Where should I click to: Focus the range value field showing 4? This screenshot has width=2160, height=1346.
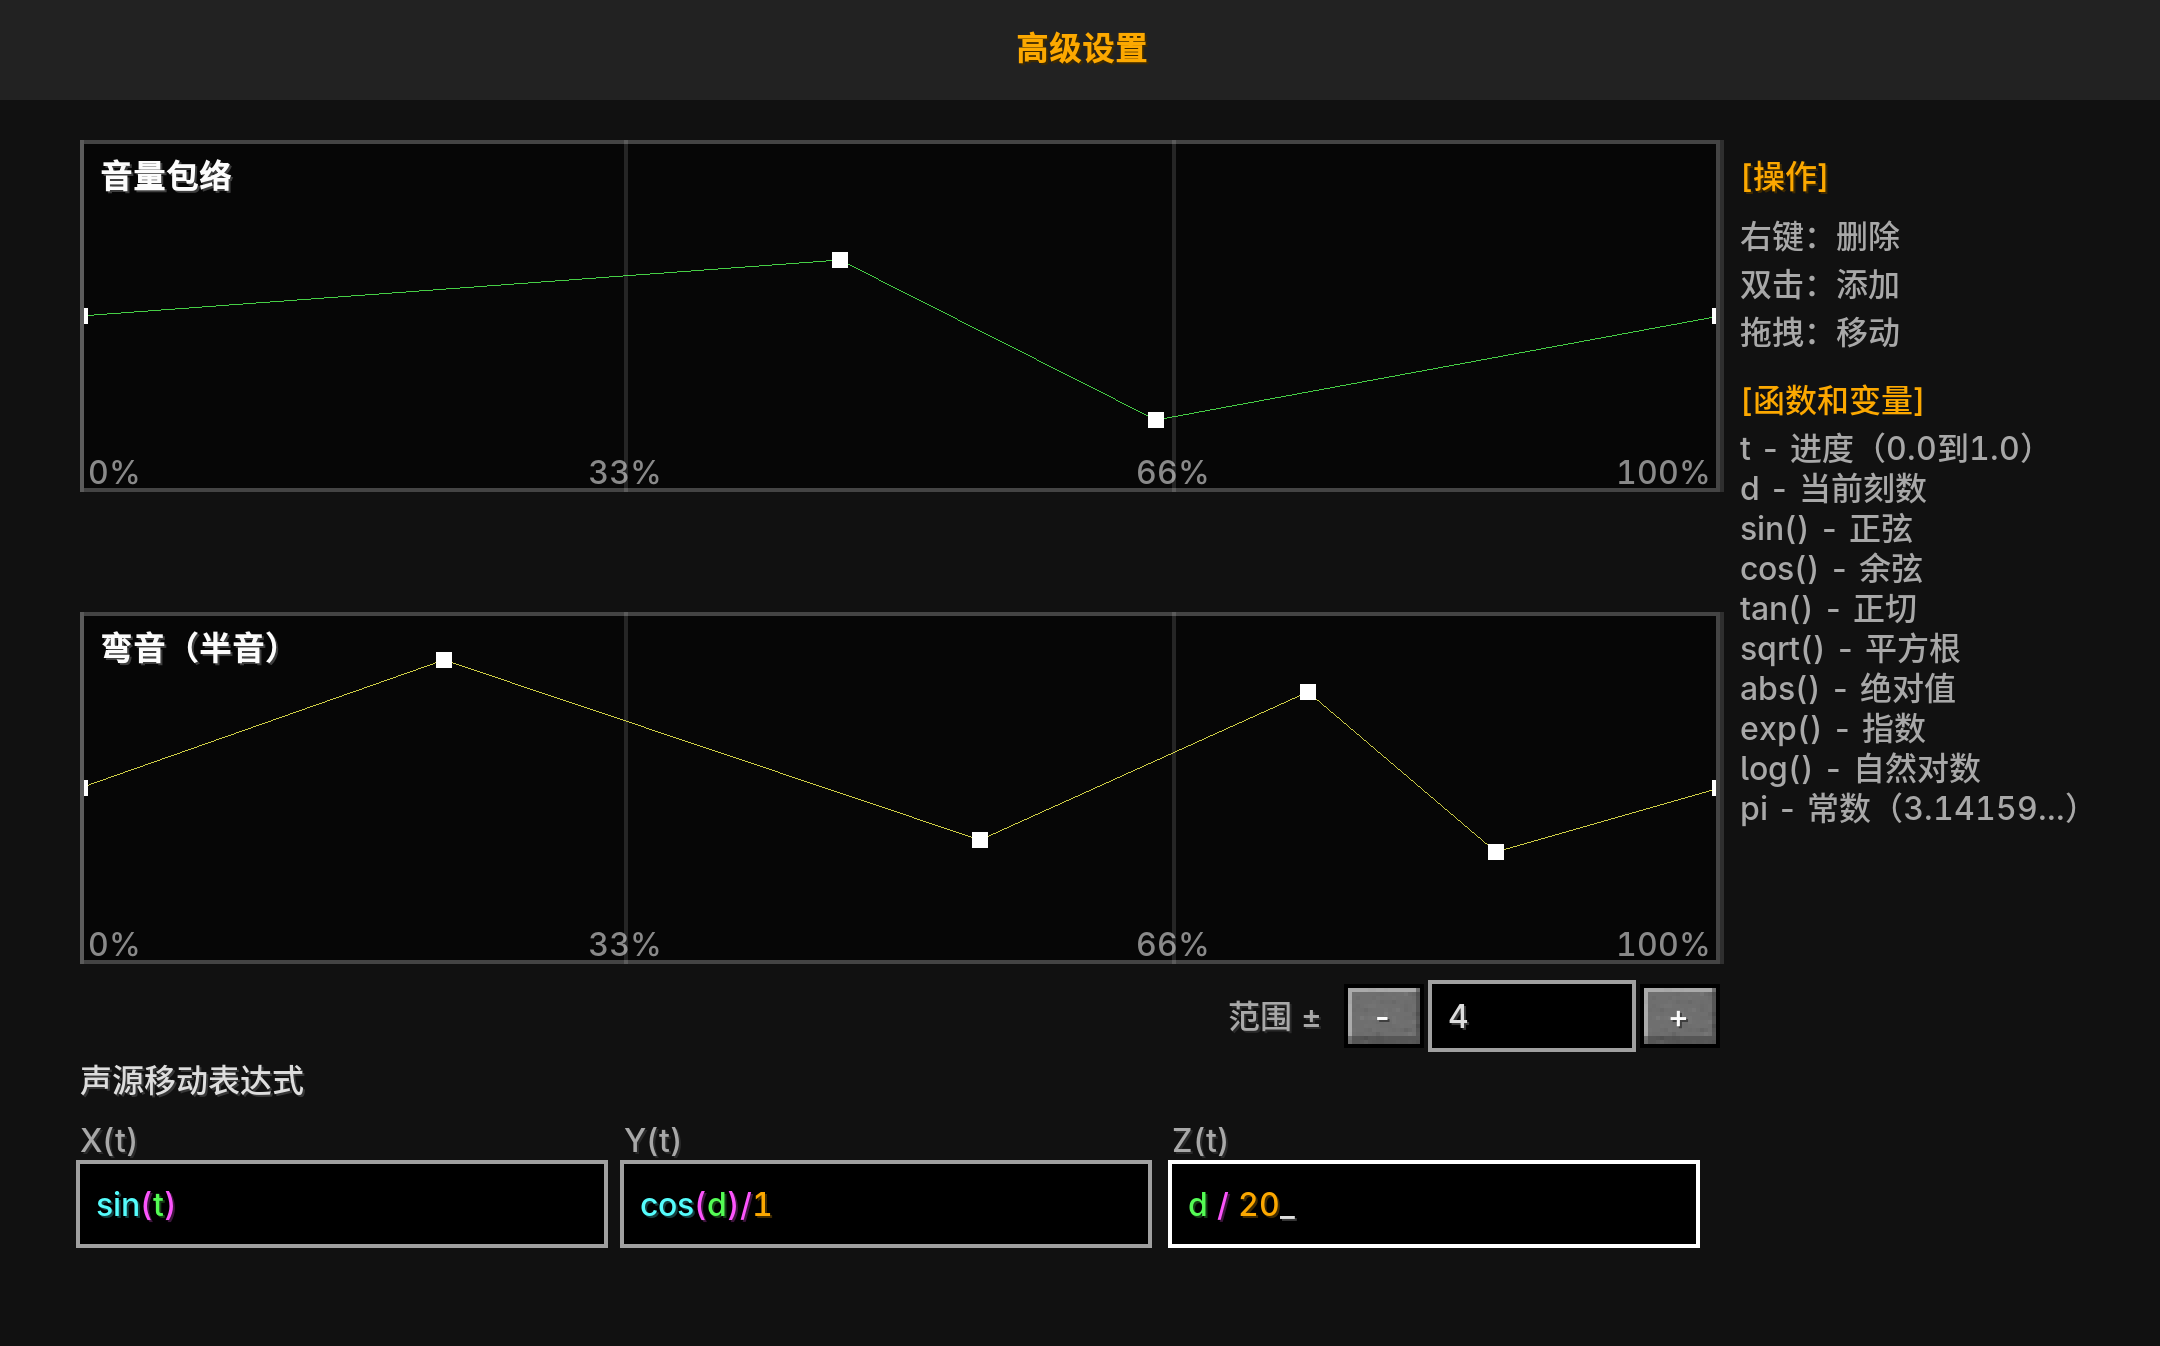point(1531,1016)
